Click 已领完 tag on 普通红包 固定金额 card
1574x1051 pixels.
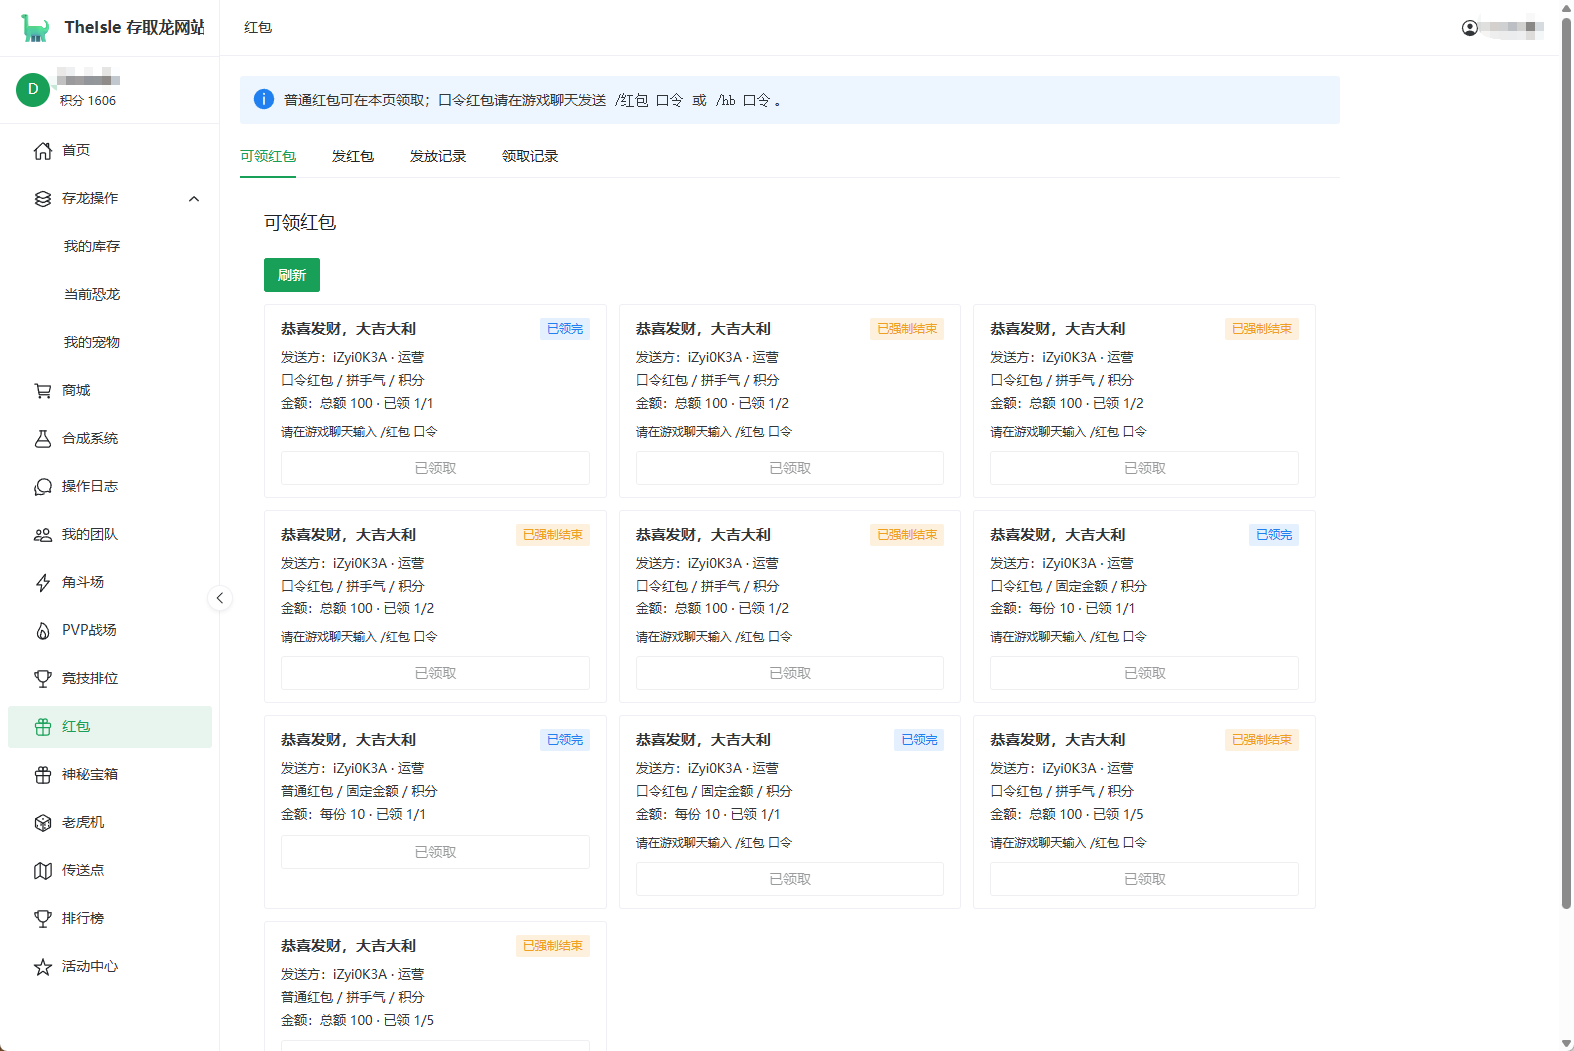(565, 740)
